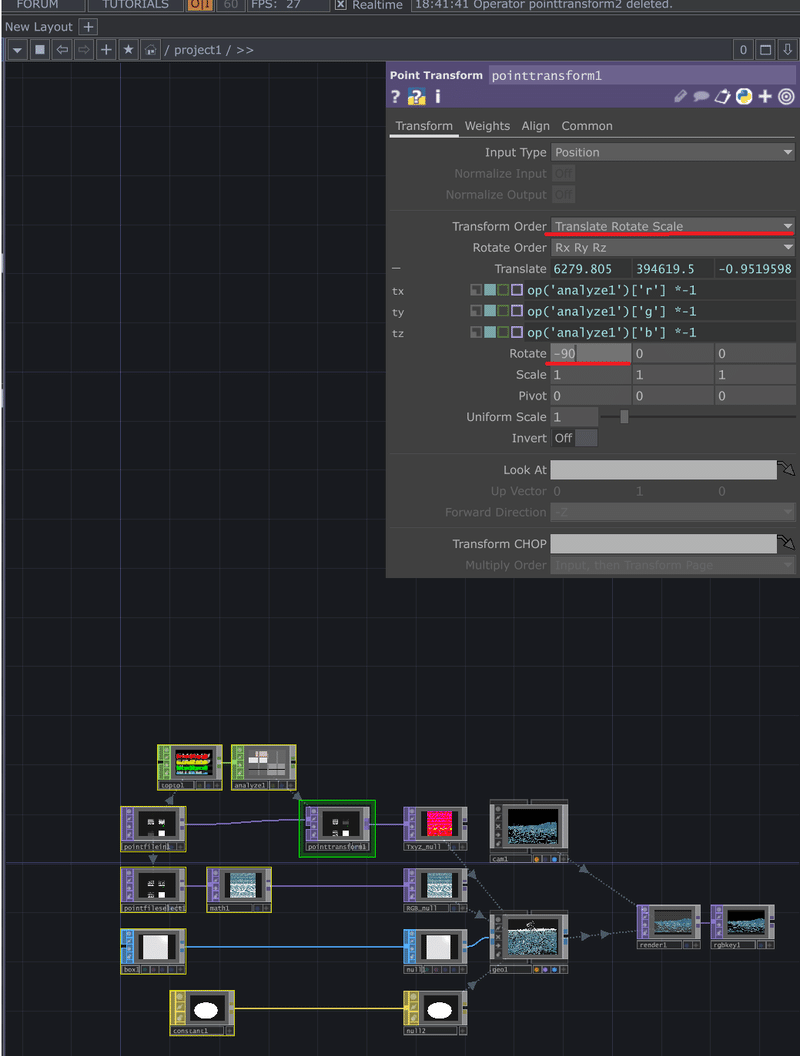Image resolution: width=800 pixels, height=1056 pixels.
Task: Open the TUTORIALS menu item
Action: [x=135, y=5]
